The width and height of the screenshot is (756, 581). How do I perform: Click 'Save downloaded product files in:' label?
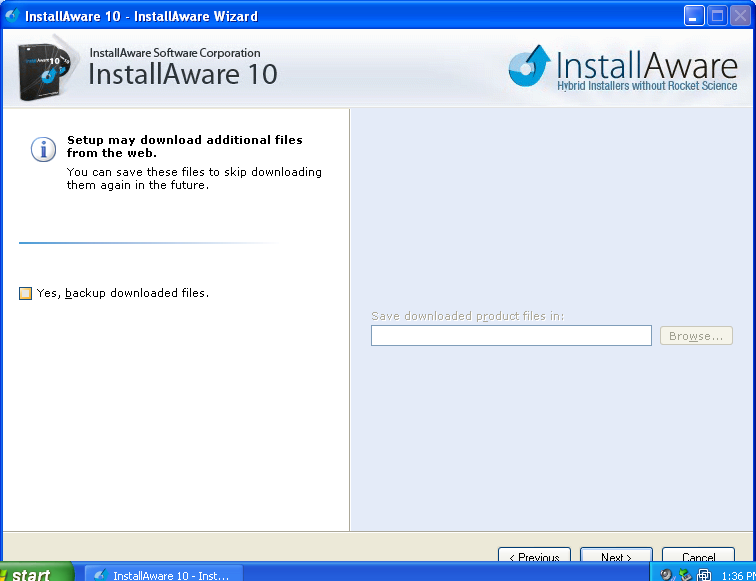[x=467, y=316]
